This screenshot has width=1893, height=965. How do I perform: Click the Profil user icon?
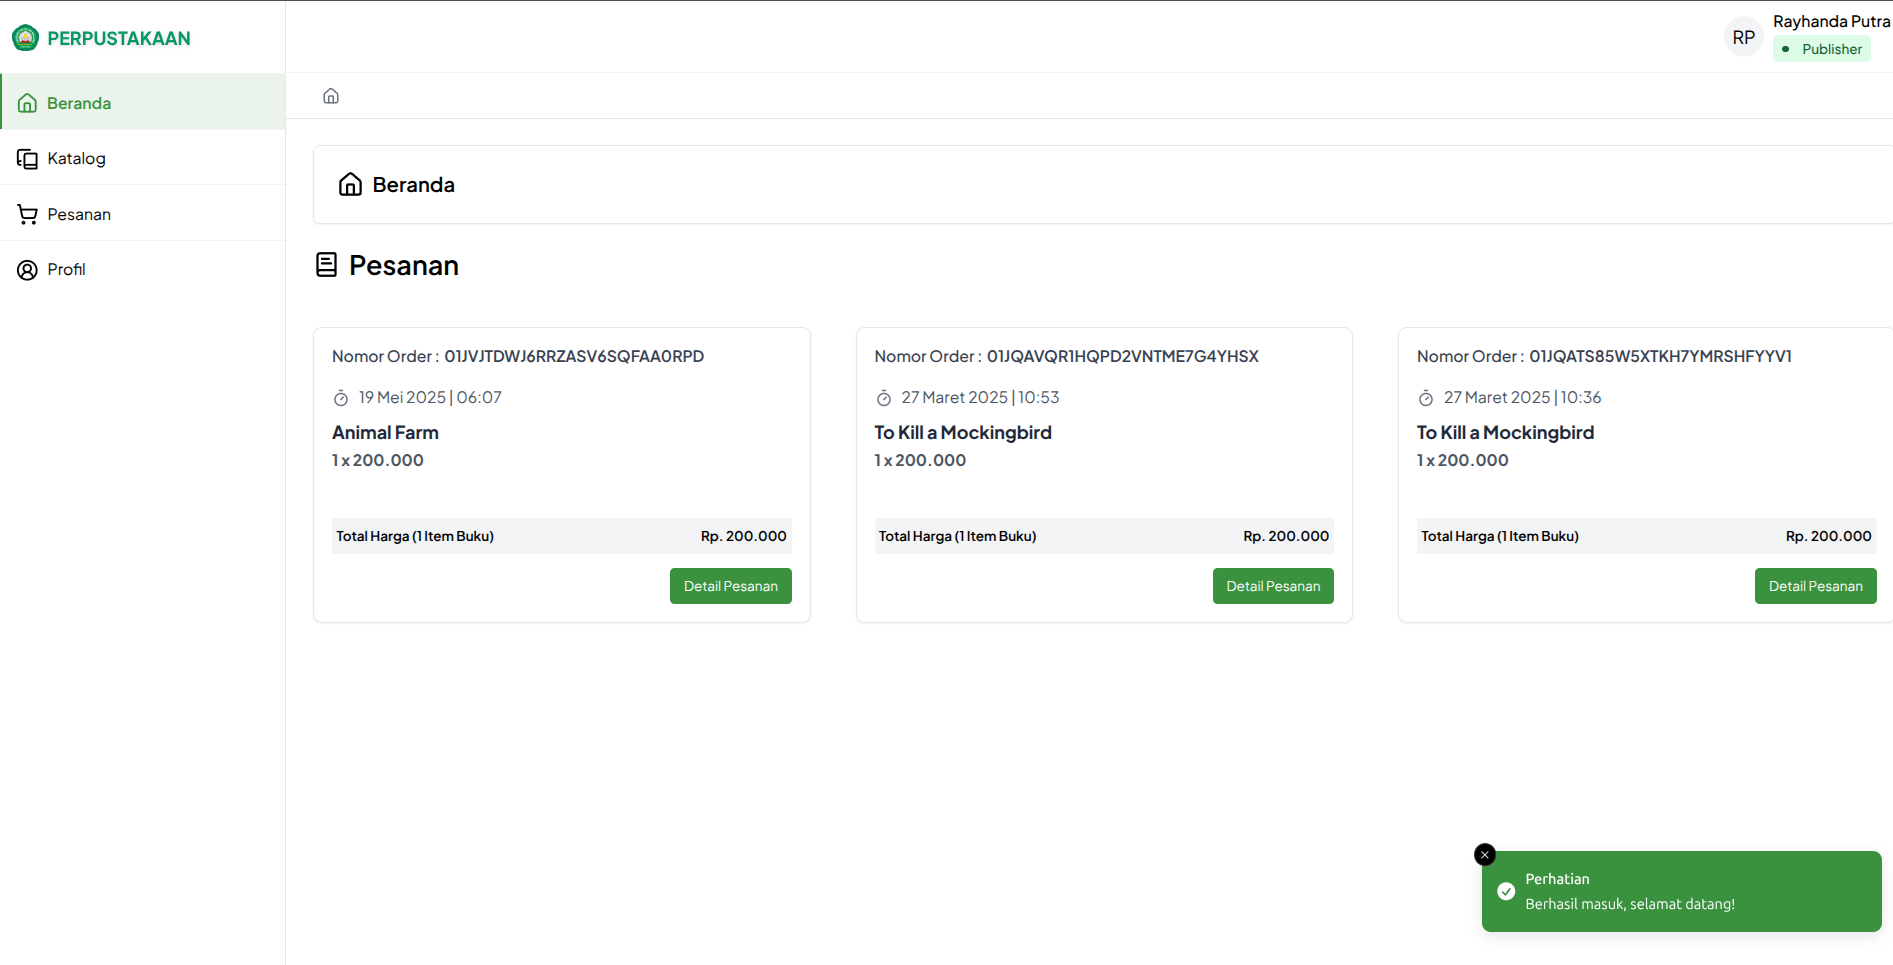(x=28, y=270)
